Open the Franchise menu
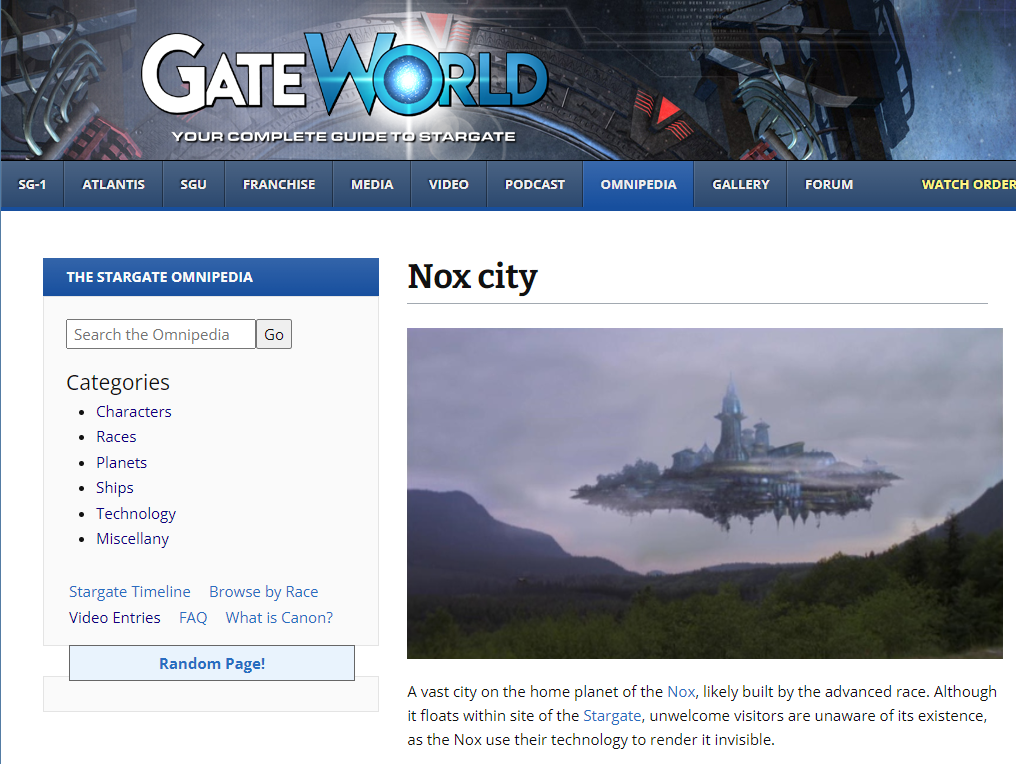 (279, 185)
